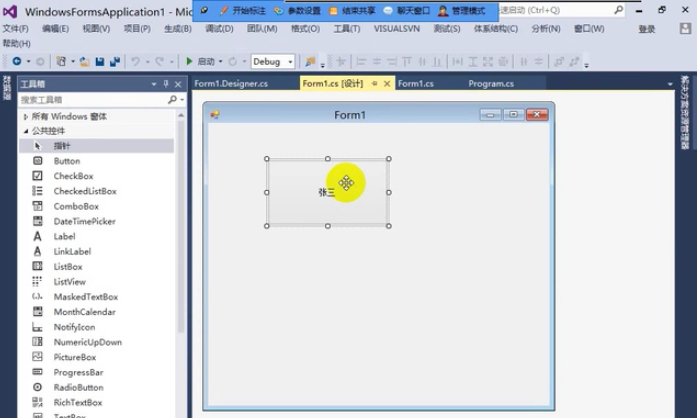Open the toolbox search options dropdown arrow
697x418 pixels.
tap(182, 100)
